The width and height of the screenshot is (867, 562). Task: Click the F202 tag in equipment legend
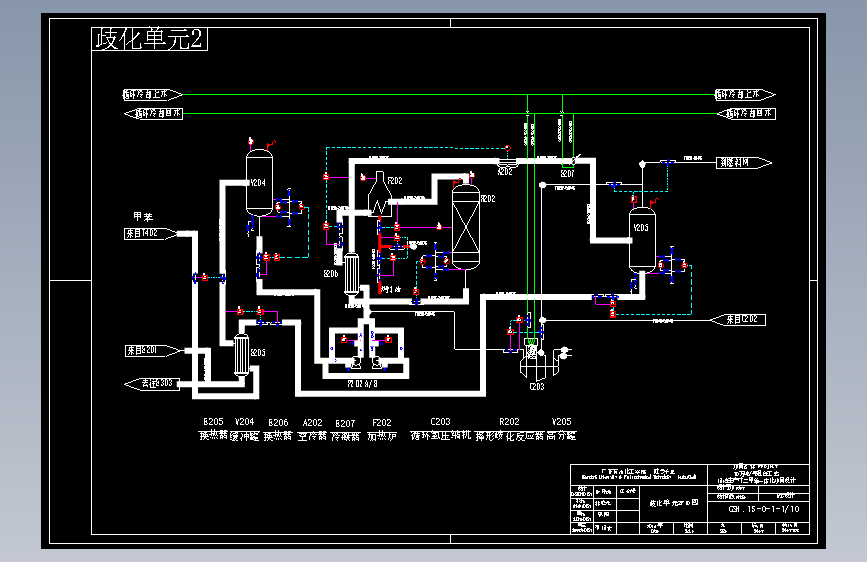[382, 423]
